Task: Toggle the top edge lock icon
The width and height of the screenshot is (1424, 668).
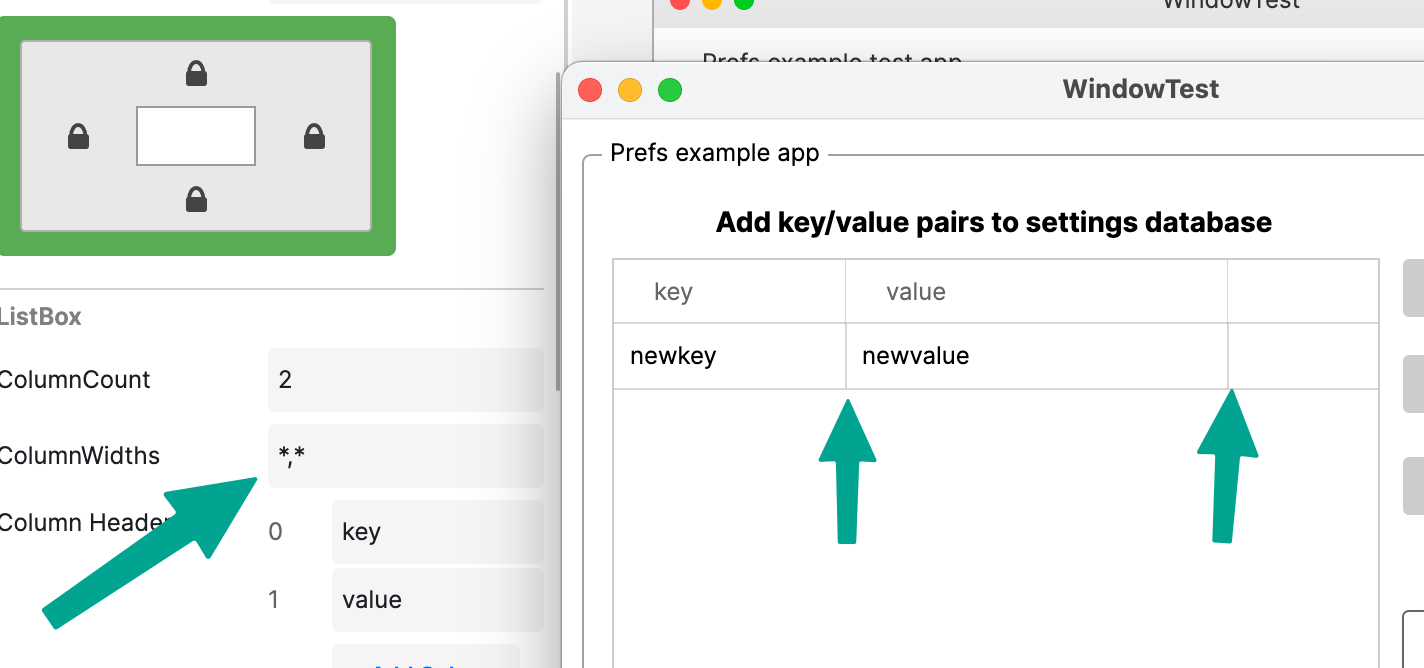Action: 196,73
